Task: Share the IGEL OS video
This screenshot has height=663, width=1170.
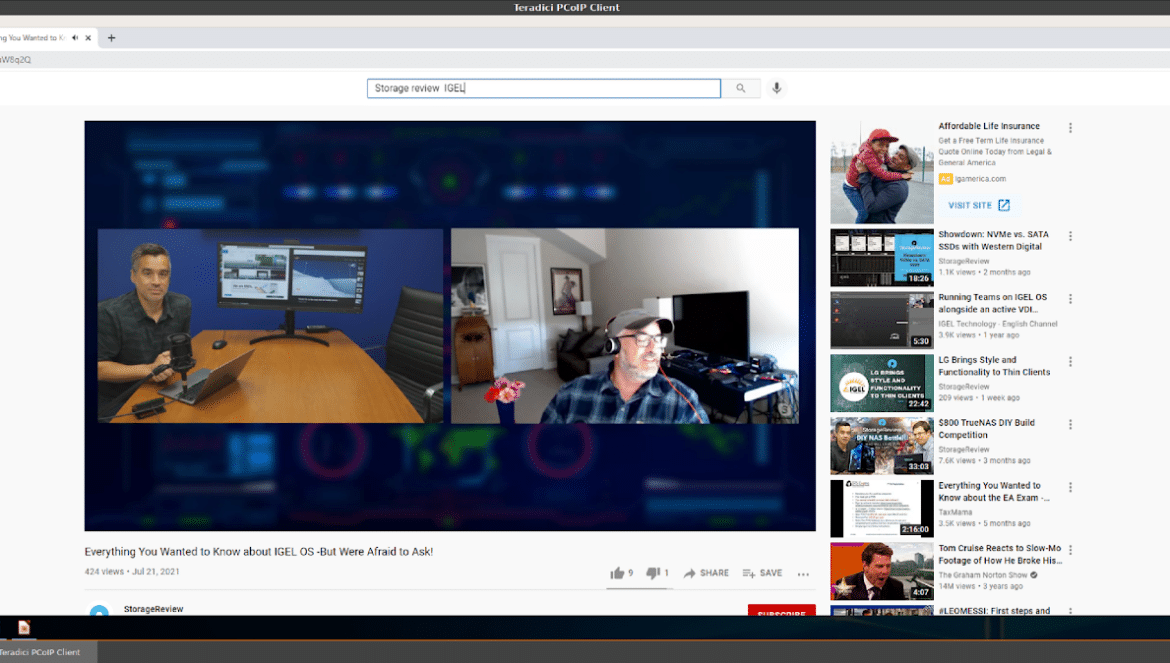Action: 706,573
